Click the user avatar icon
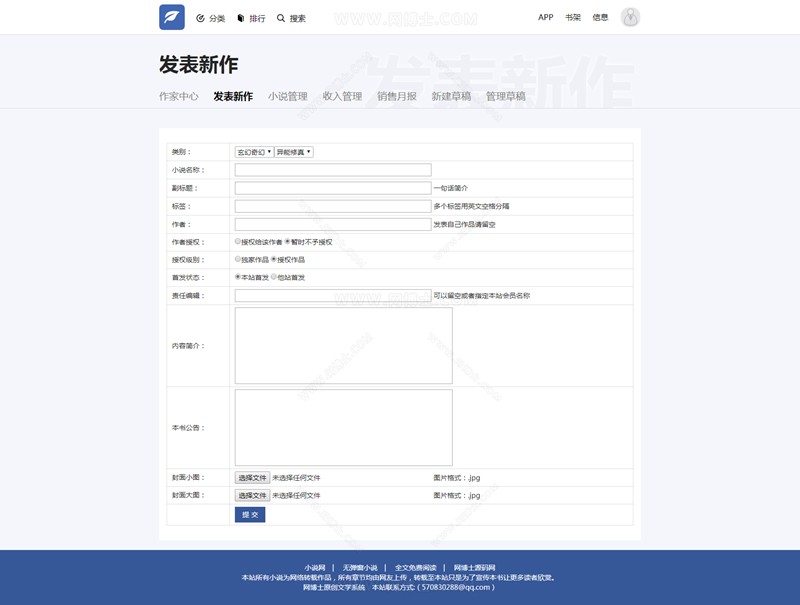 [630, 17]
